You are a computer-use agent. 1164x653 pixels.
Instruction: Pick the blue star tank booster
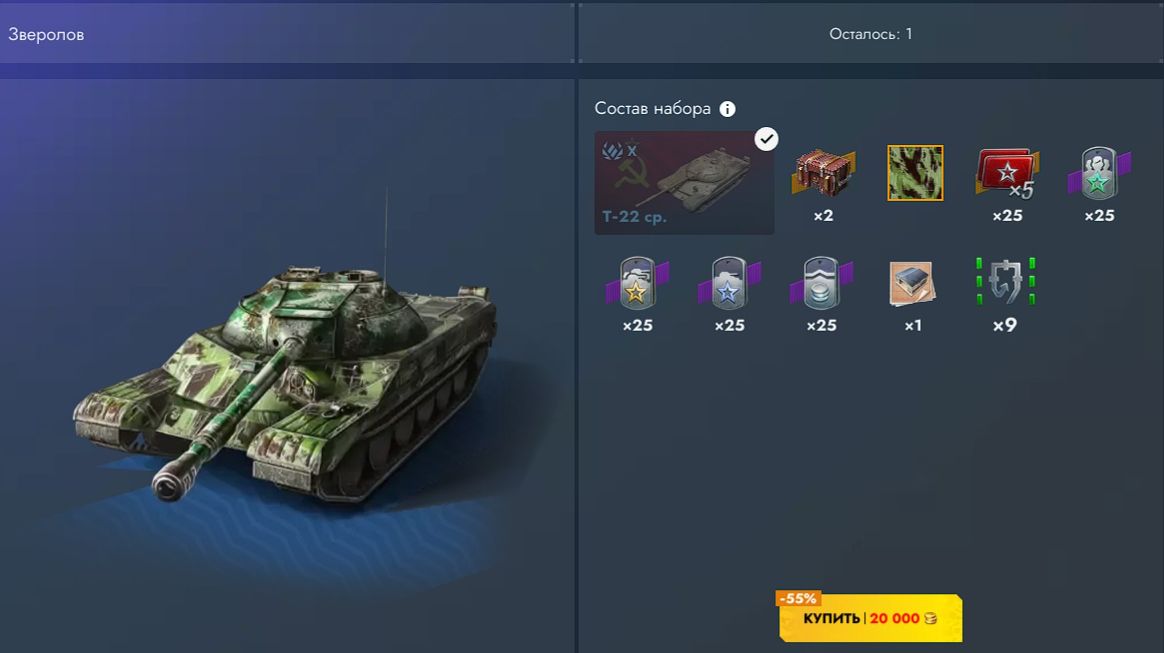pyautogui.click(x=729, y=283)
